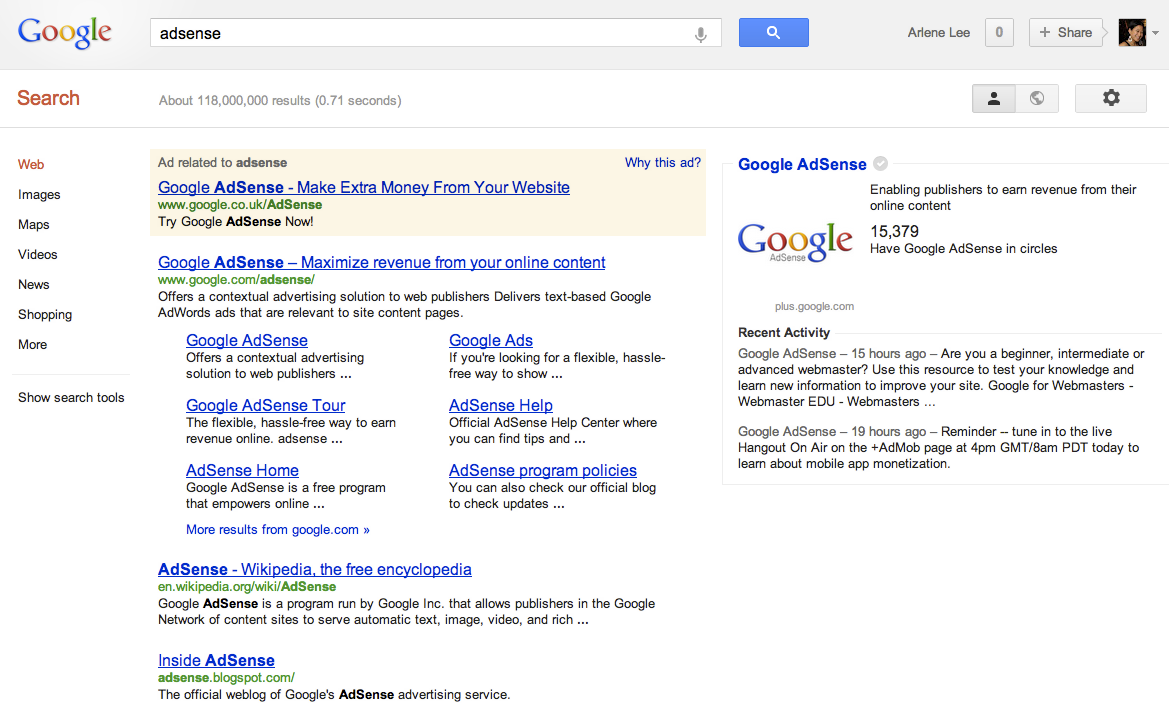Screen dimensions: 1169x712
Task: Select the News search category
Action: [x=34, y=285]
